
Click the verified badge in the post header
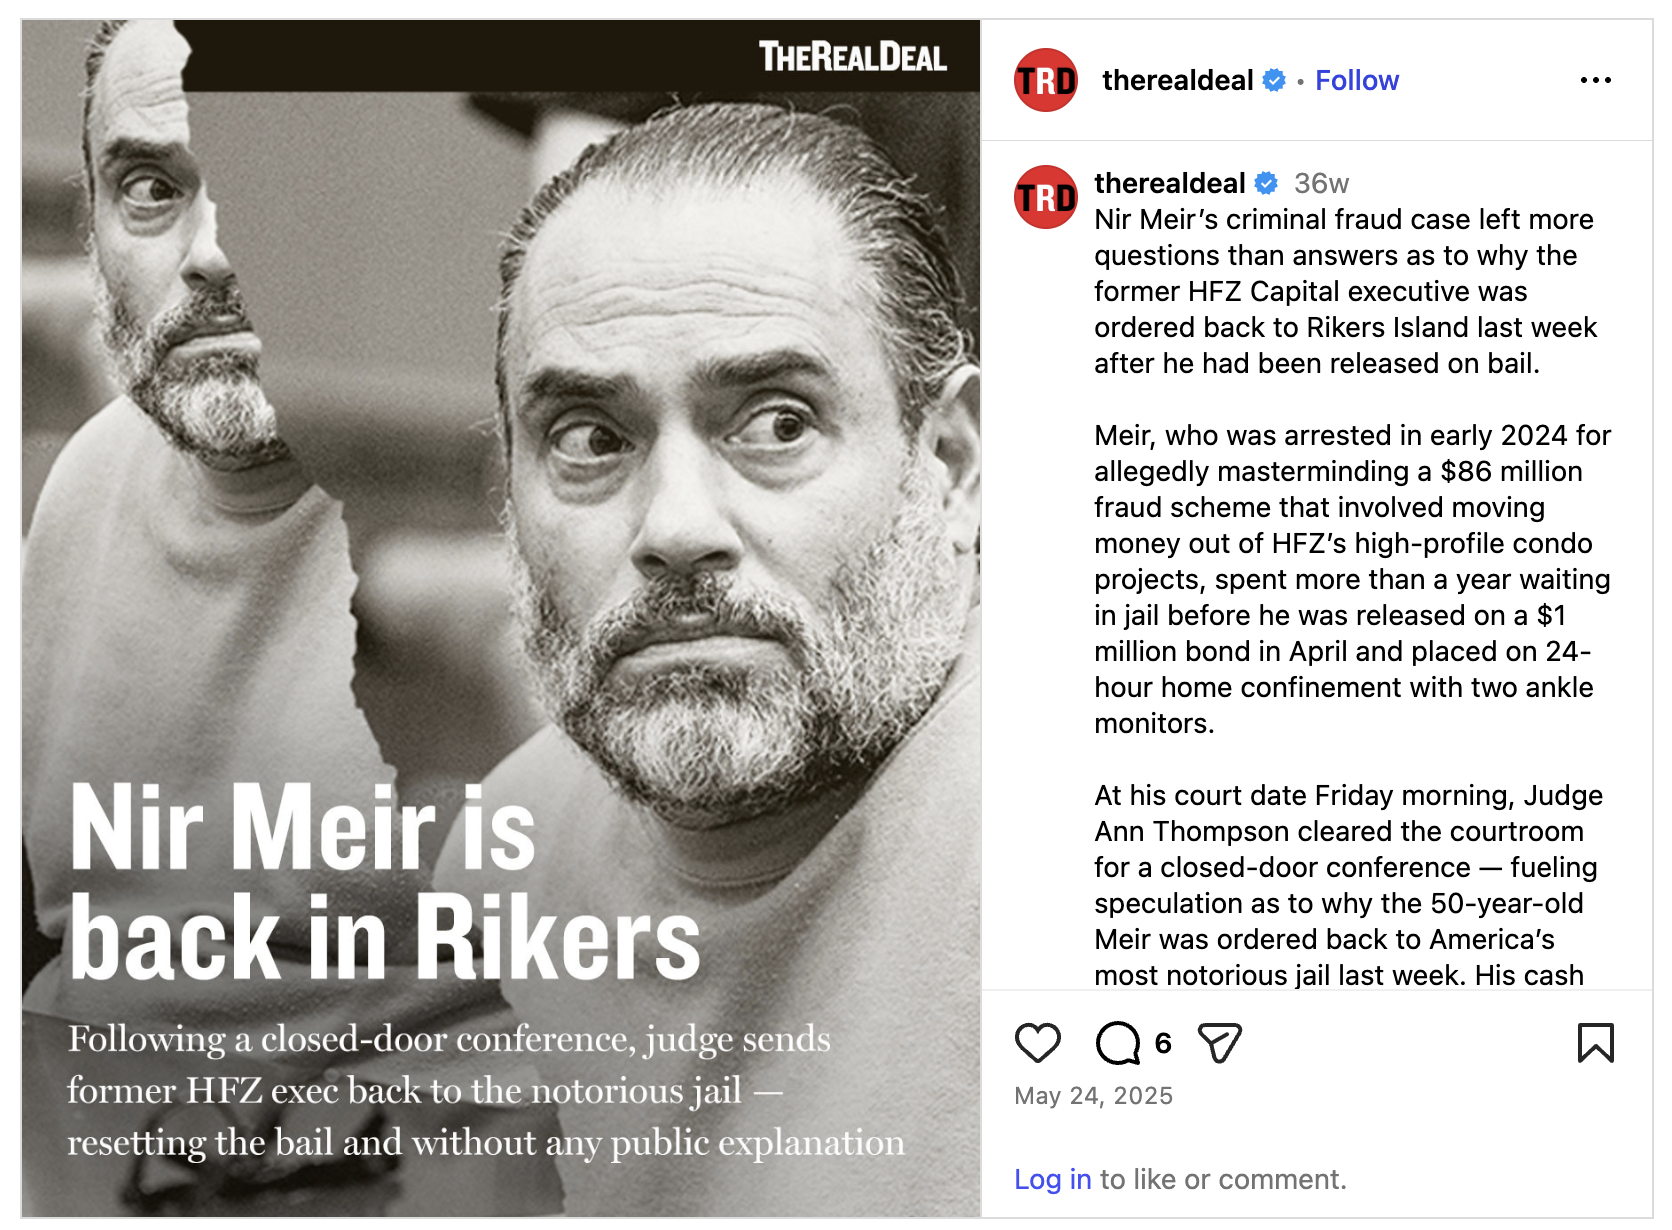click(1274, 80)
